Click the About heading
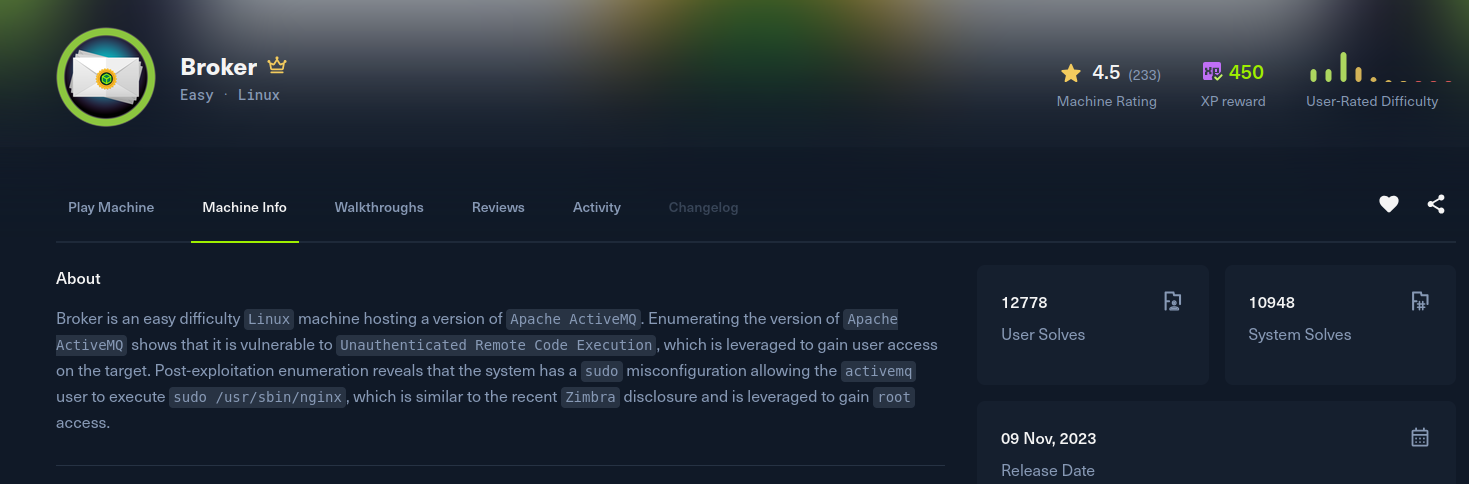This screenshot has width=1469, height=484. click(x=78, y=278)
